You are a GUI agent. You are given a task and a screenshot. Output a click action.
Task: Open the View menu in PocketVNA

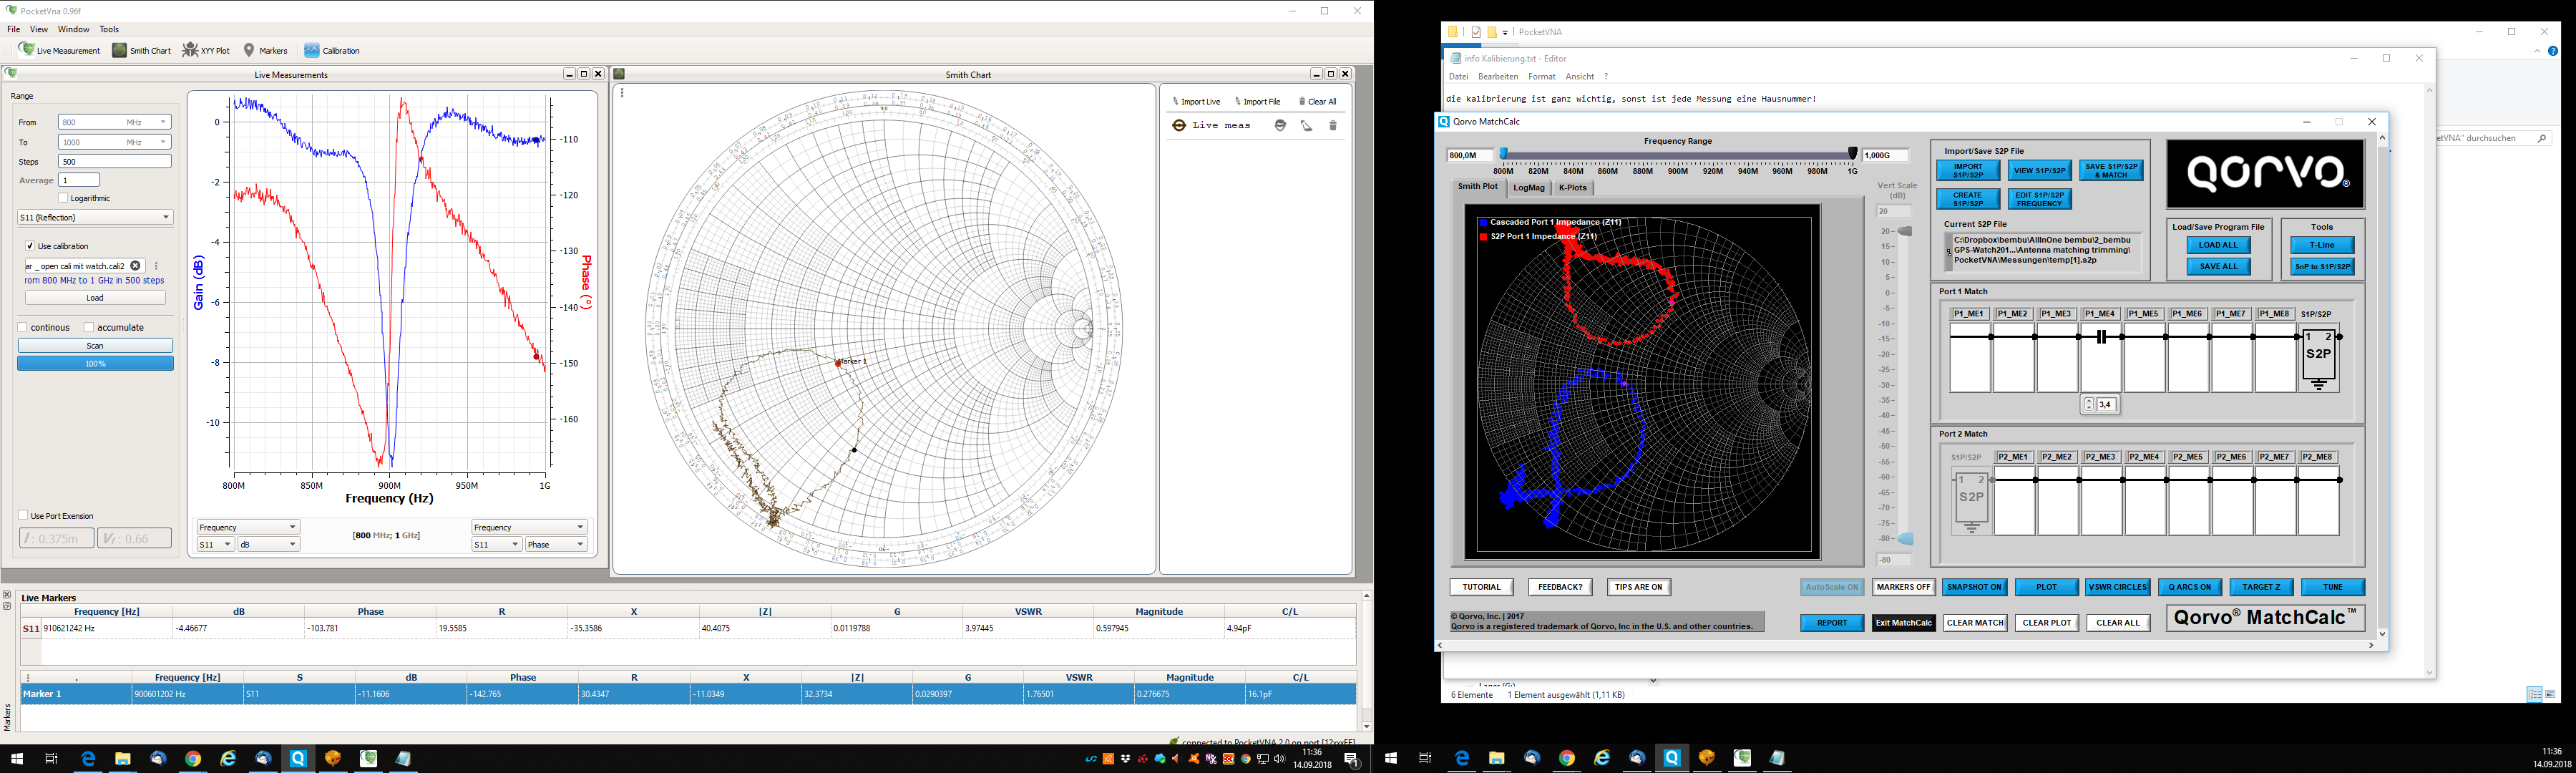click(39, 29)
